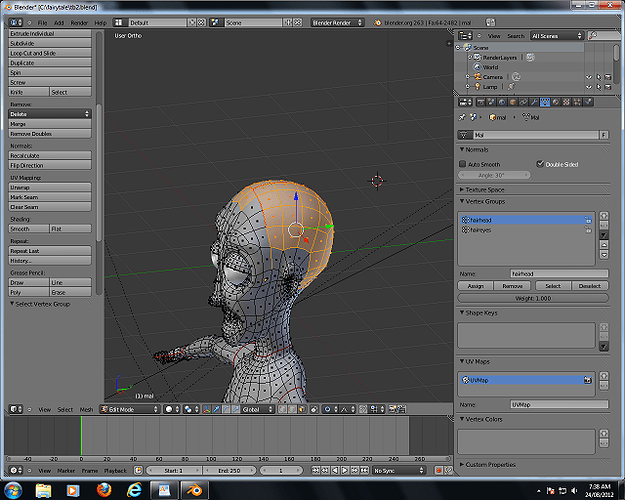
Task: Click the OpenGL render animation icon
Action: (402, 409)
